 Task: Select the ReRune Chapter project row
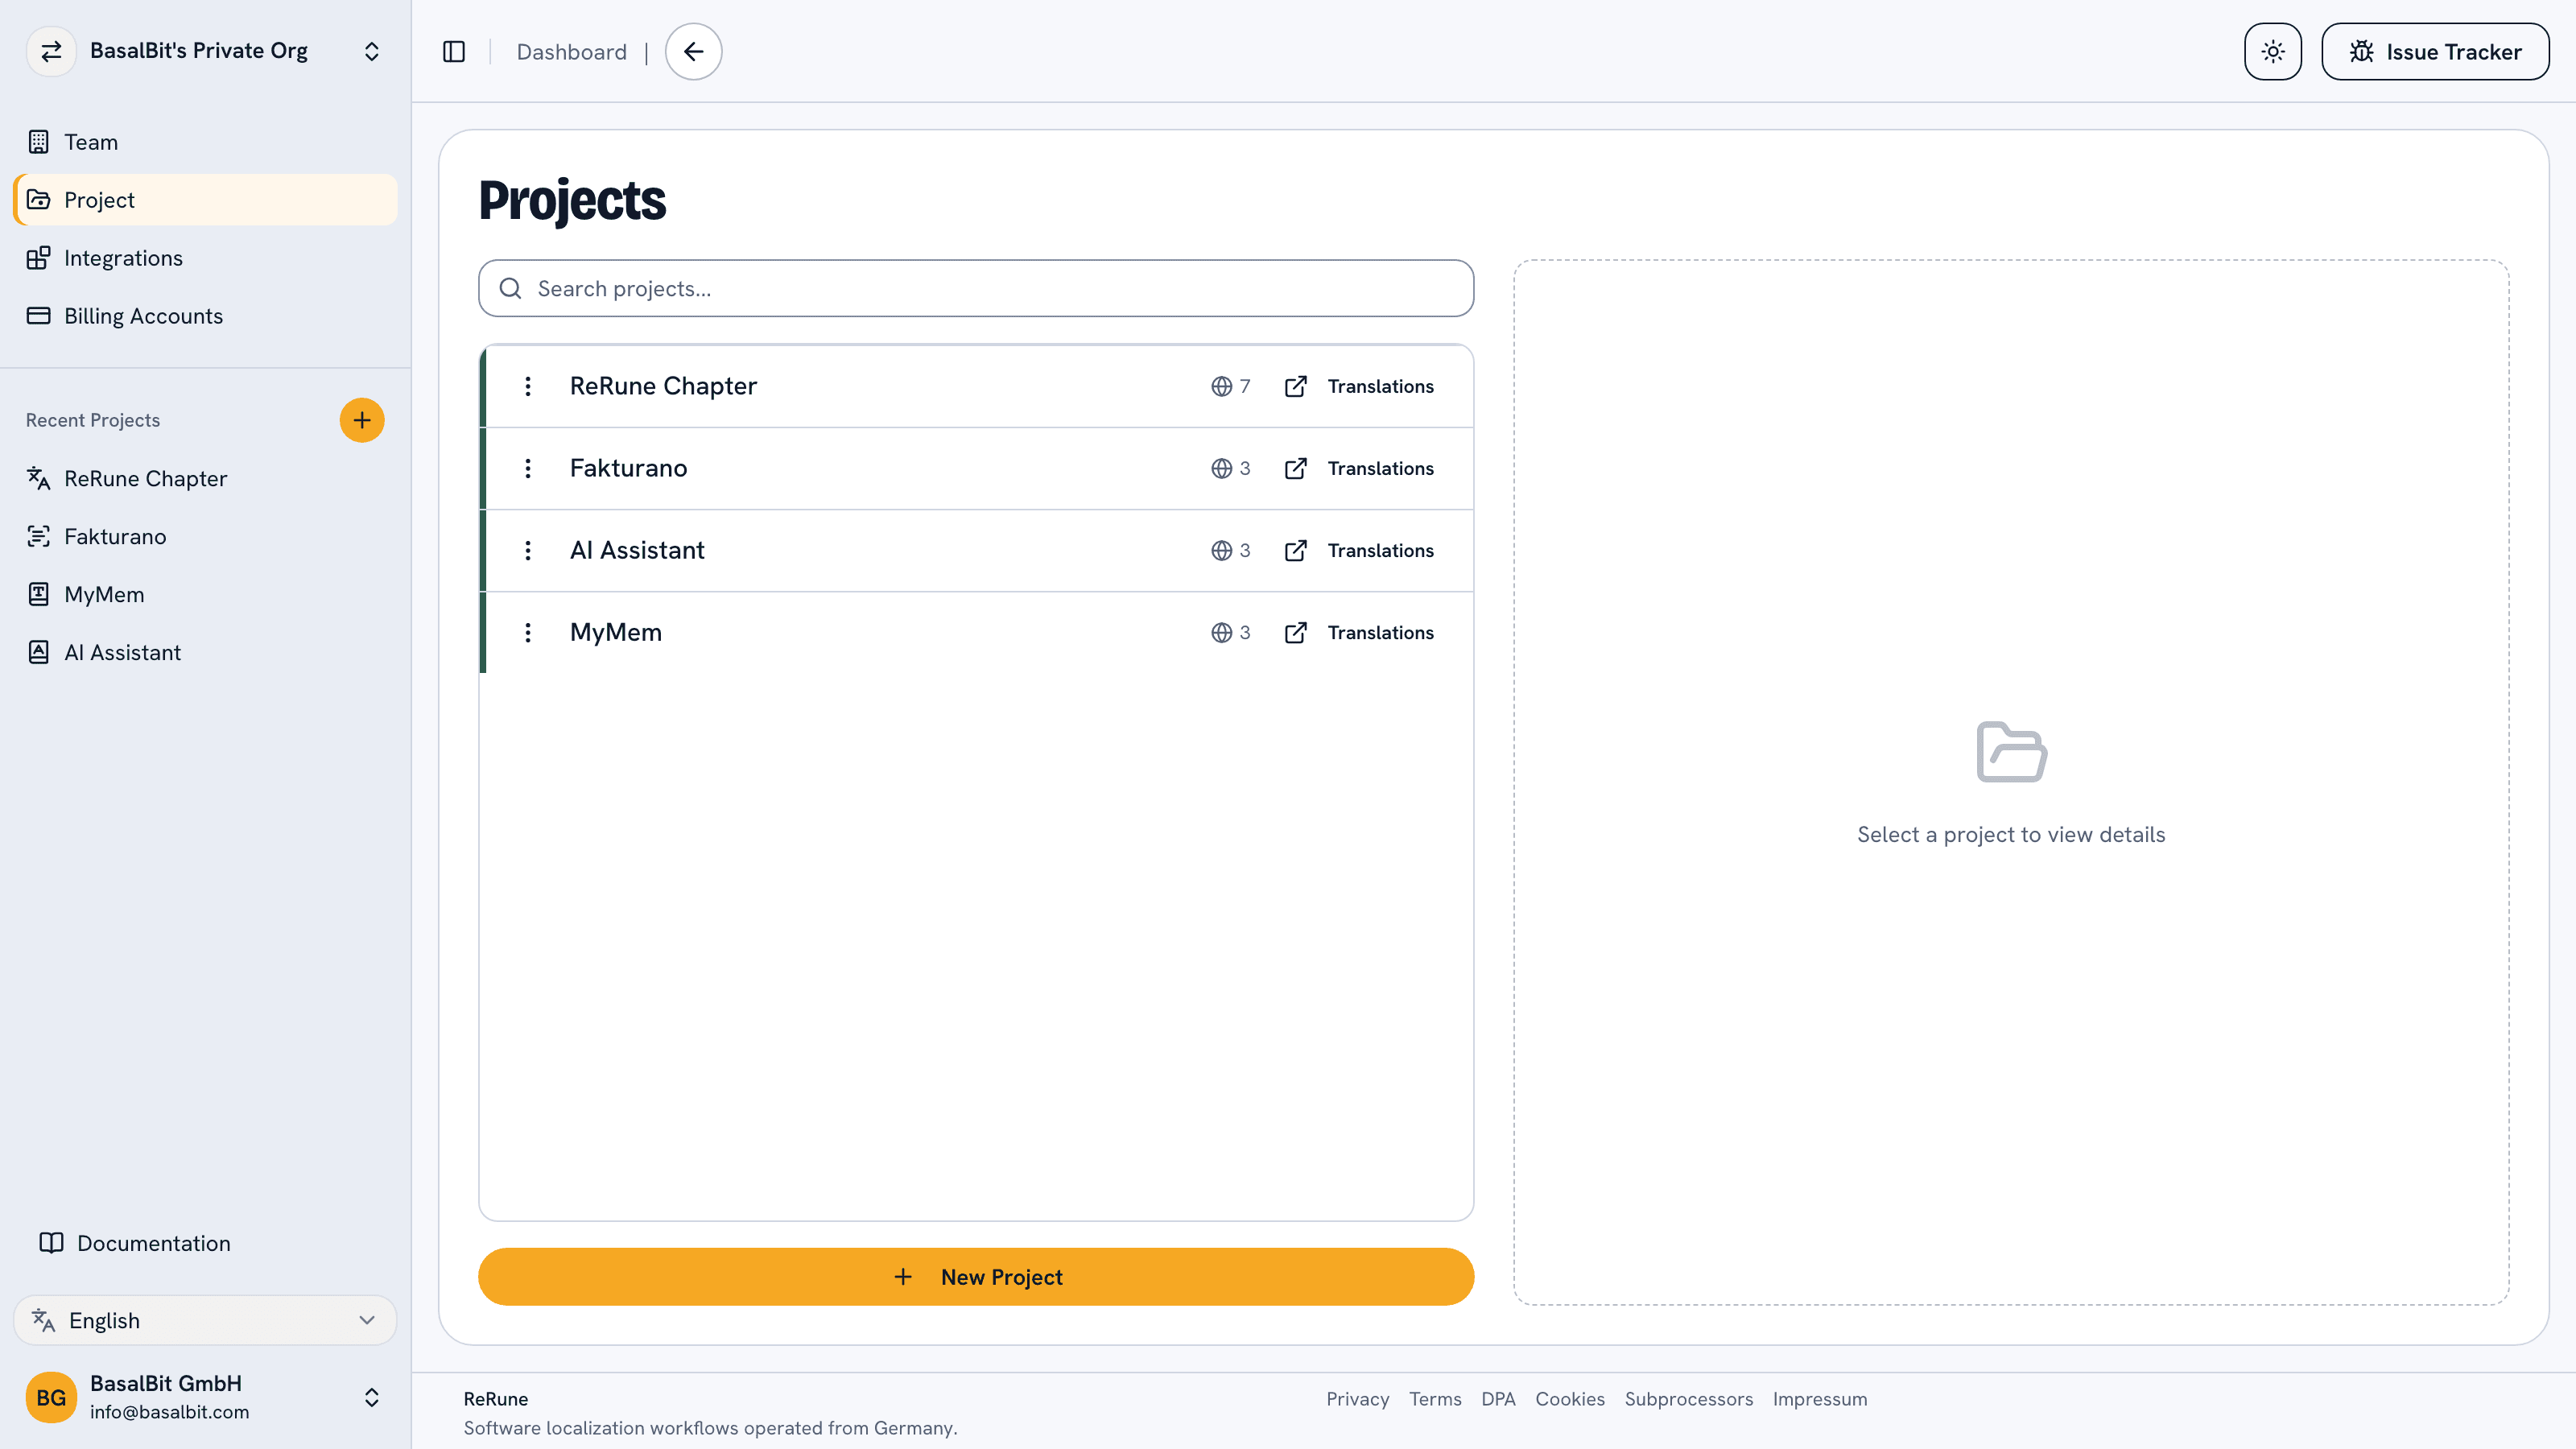(976, 386)
